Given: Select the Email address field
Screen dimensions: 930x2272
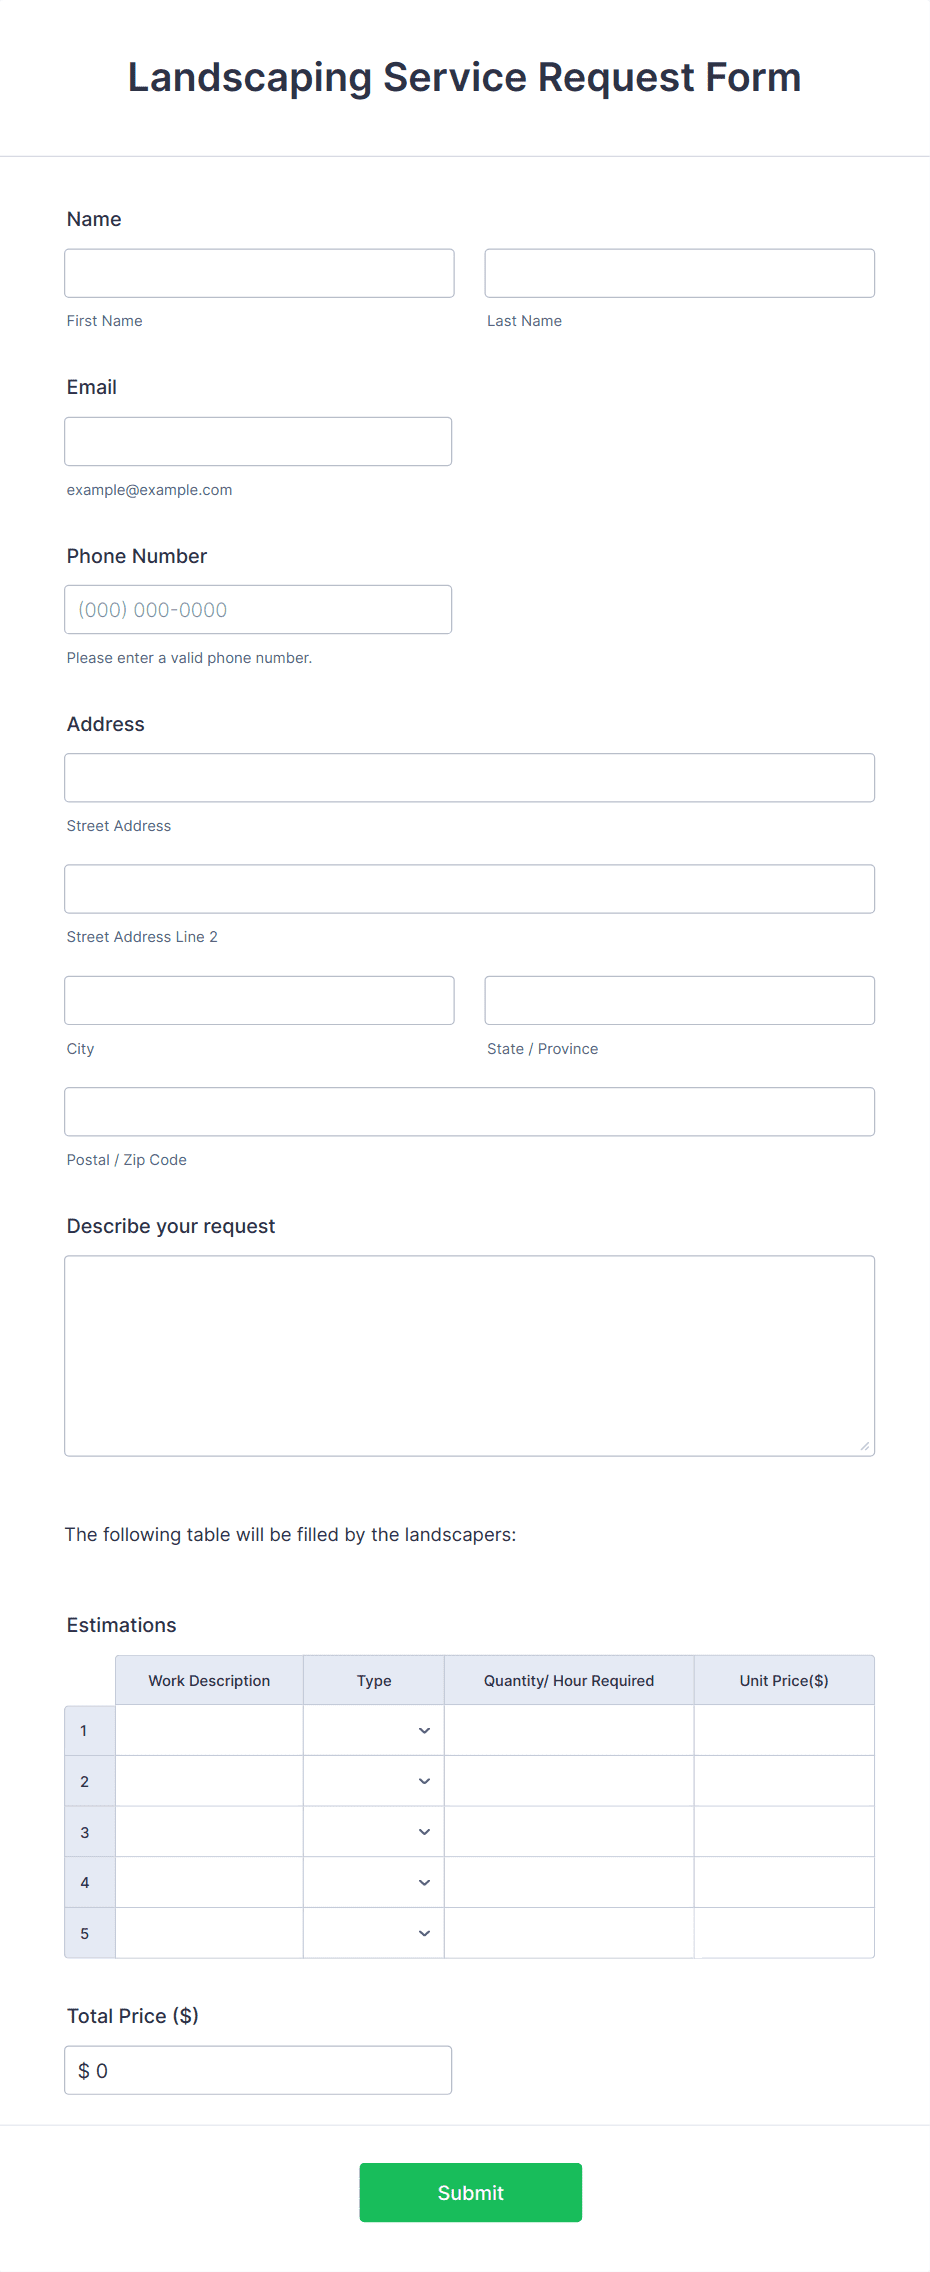Looking at the screenshot, I should point(257,440).
